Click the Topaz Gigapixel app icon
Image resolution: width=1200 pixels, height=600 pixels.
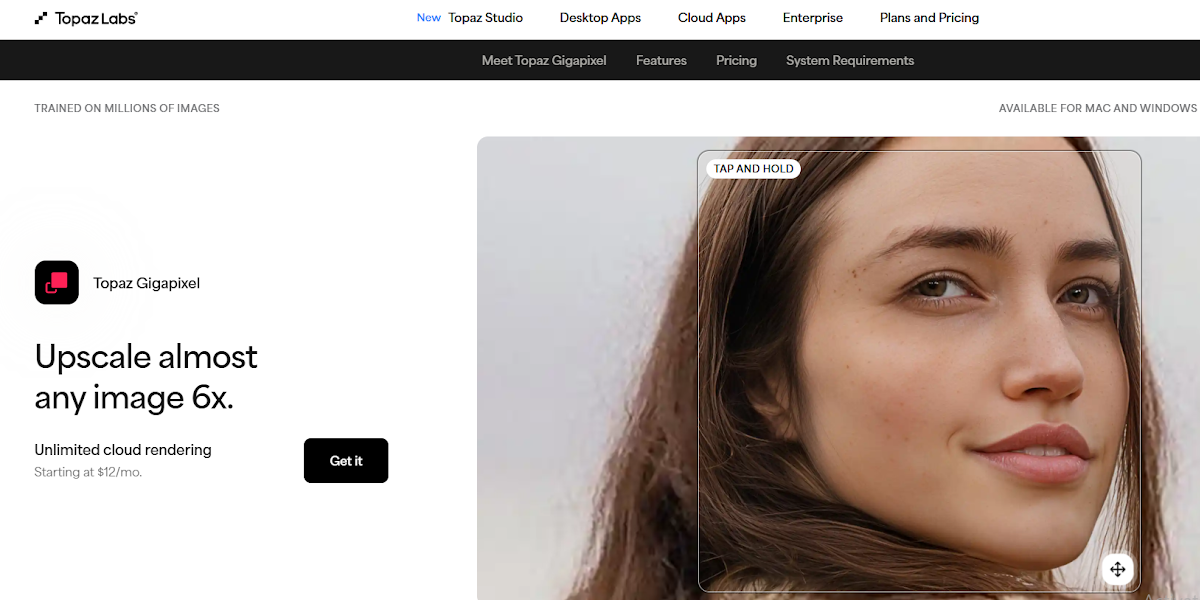point(57,283)
